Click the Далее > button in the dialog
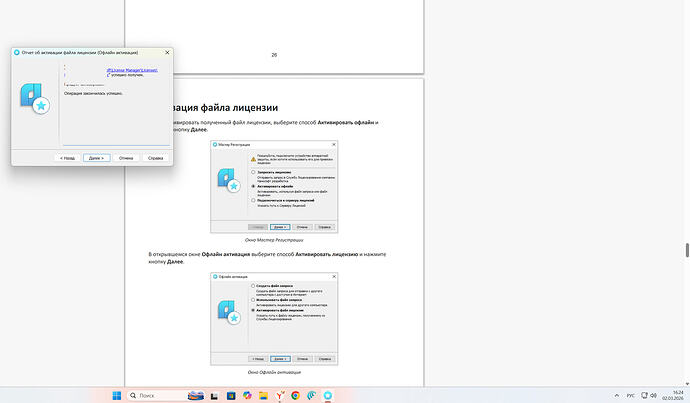 tap(96, 157)
